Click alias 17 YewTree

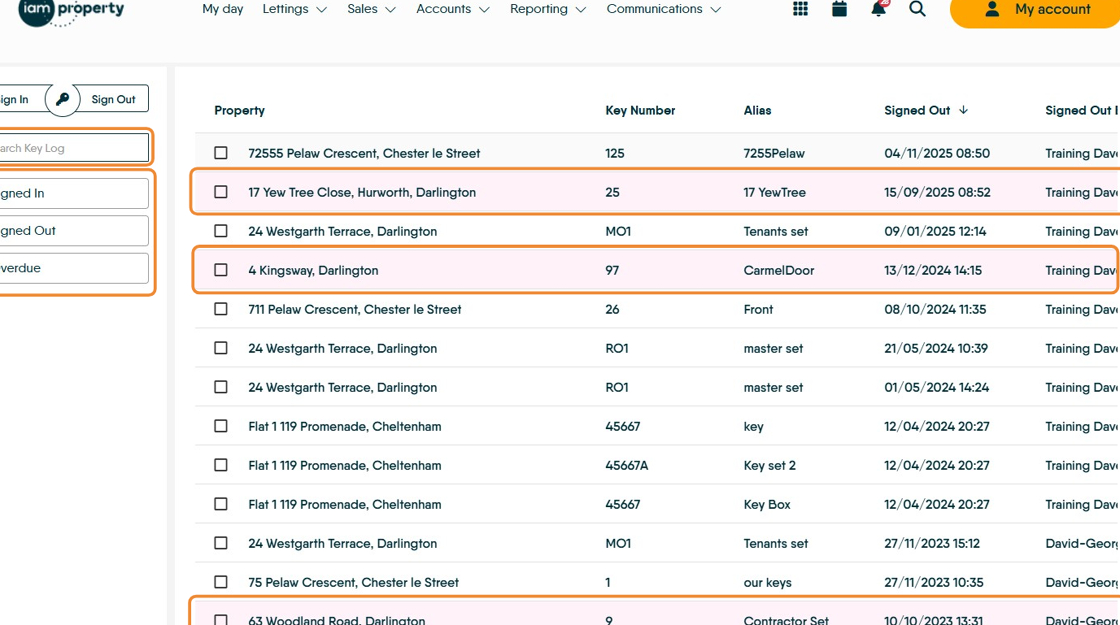point(774,192)
